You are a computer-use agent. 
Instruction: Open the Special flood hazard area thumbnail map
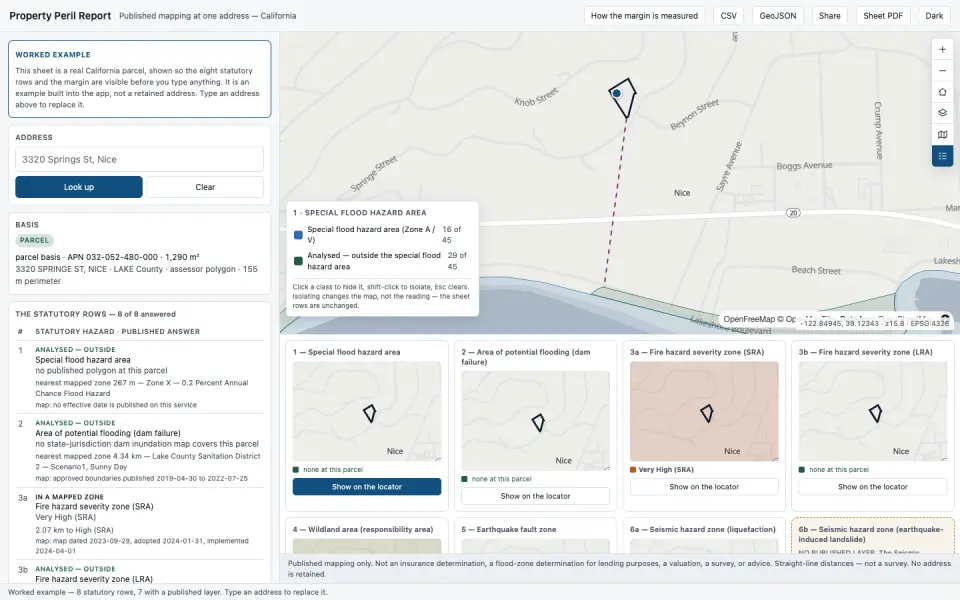pyautogui.click(x=367, y=411)
